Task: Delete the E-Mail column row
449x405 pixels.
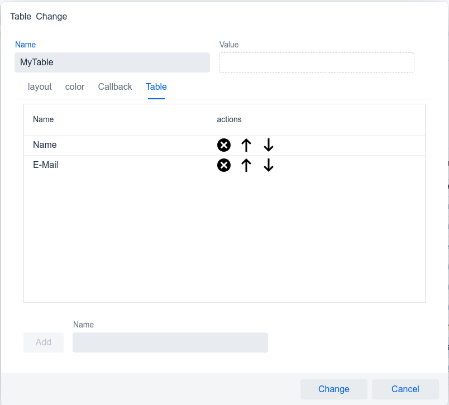Action: pos(224,165)
